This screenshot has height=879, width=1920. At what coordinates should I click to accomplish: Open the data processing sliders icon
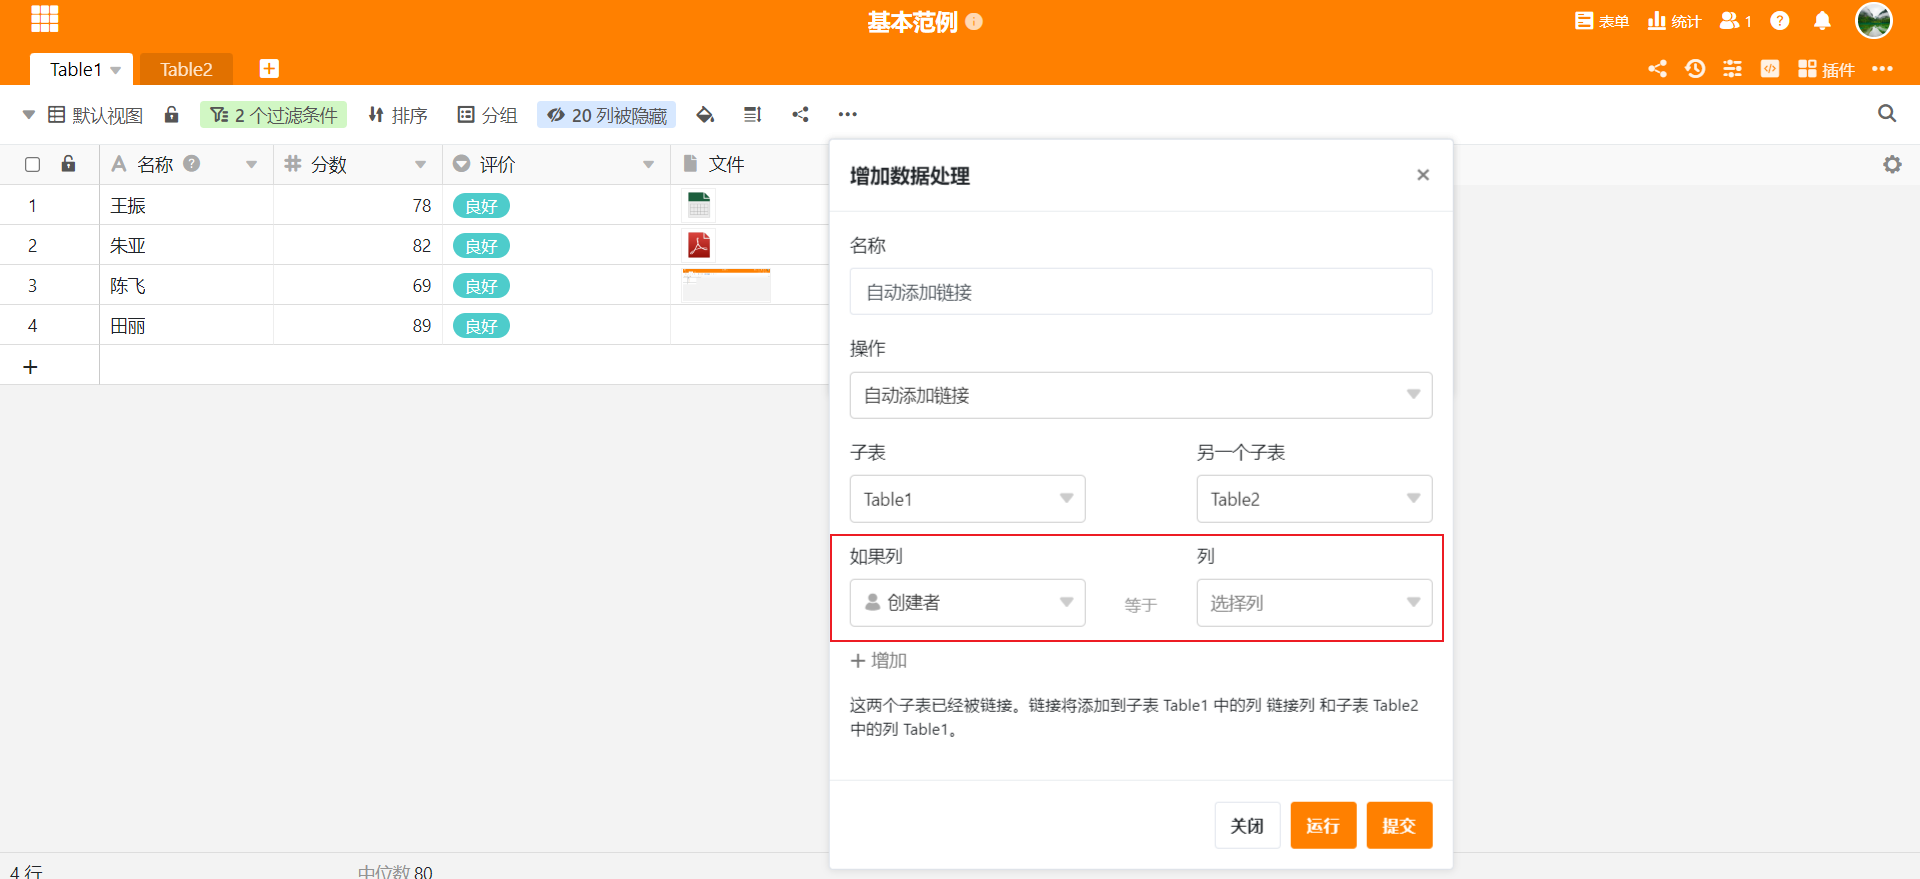1732,69
